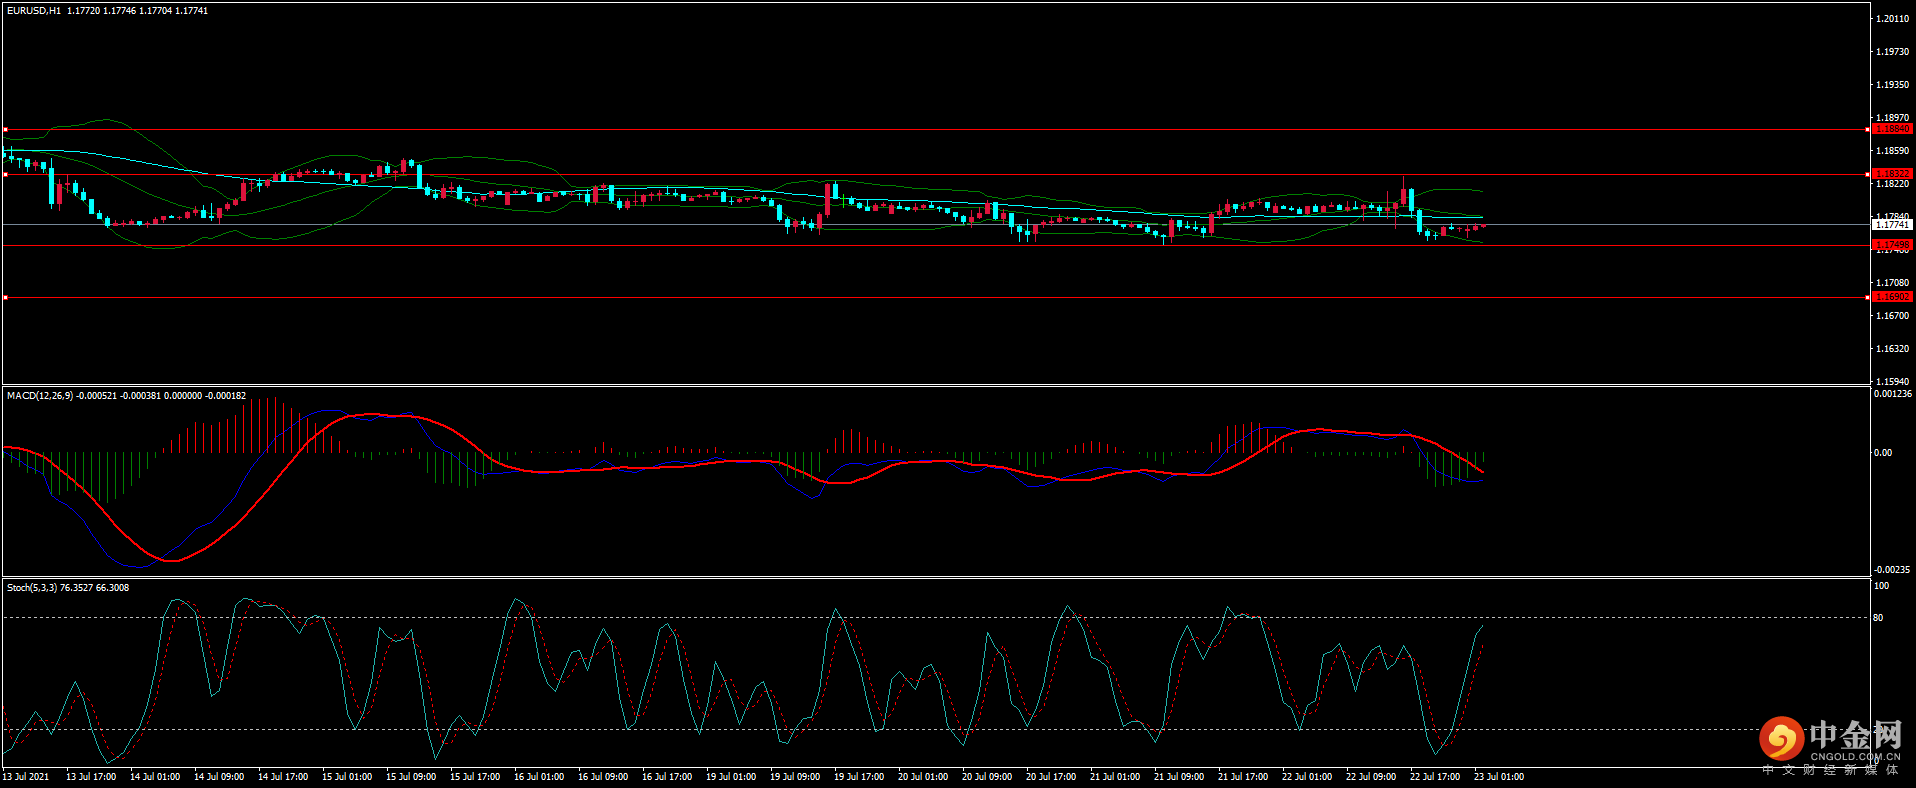Click the red 1.16902 price label

tap(1891, 297)
